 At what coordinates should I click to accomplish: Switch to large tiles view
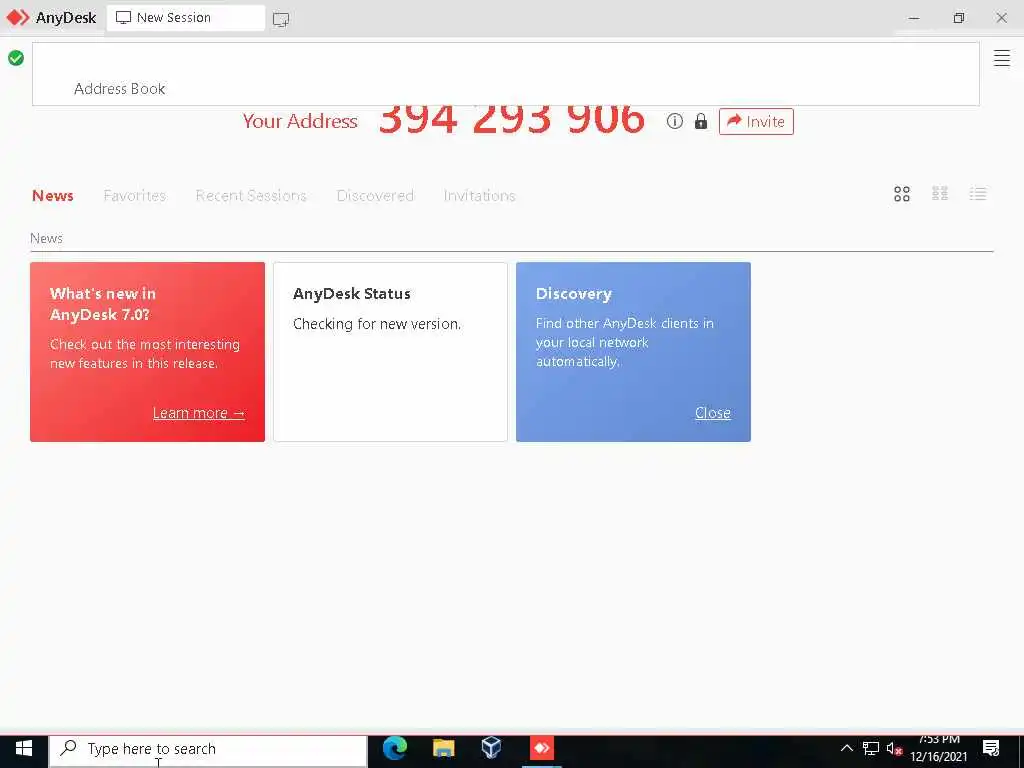tap(902, 194)
